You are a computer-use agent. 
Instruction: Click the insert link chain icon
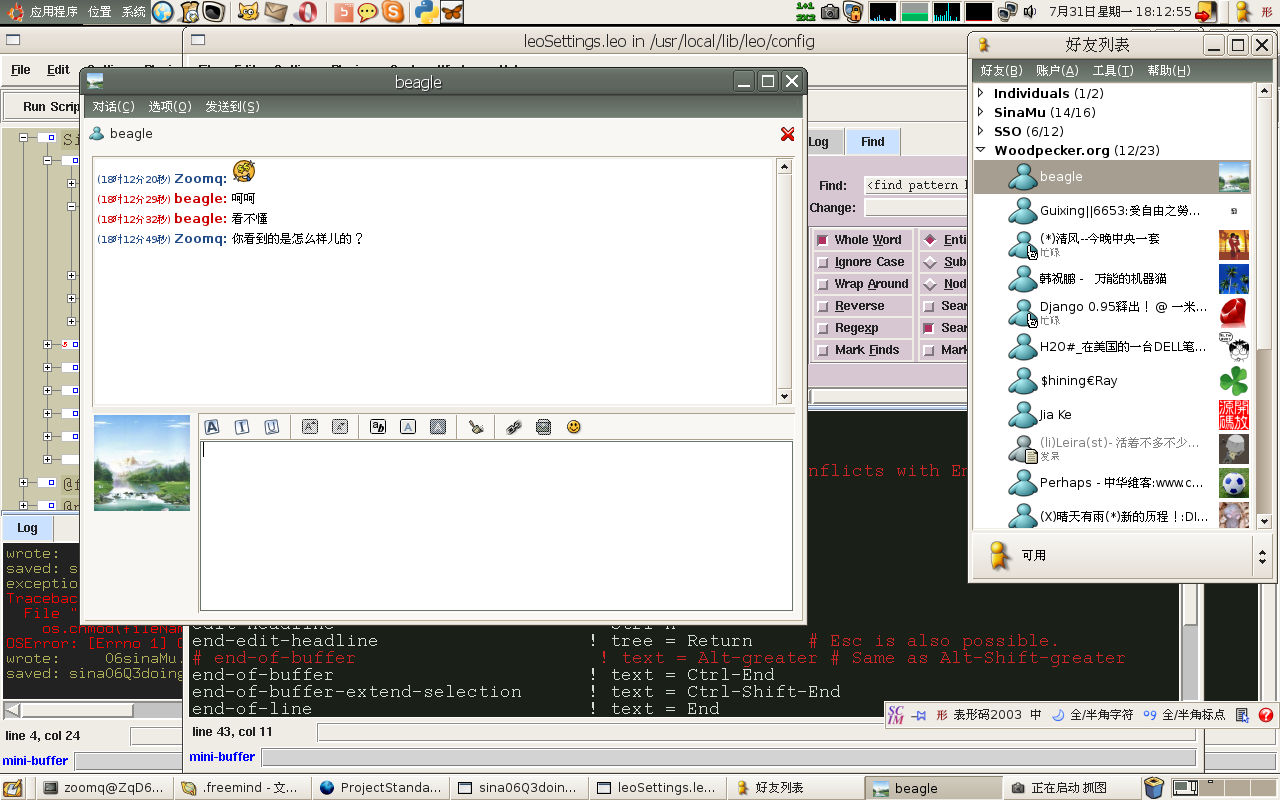(x=513, y=427)
